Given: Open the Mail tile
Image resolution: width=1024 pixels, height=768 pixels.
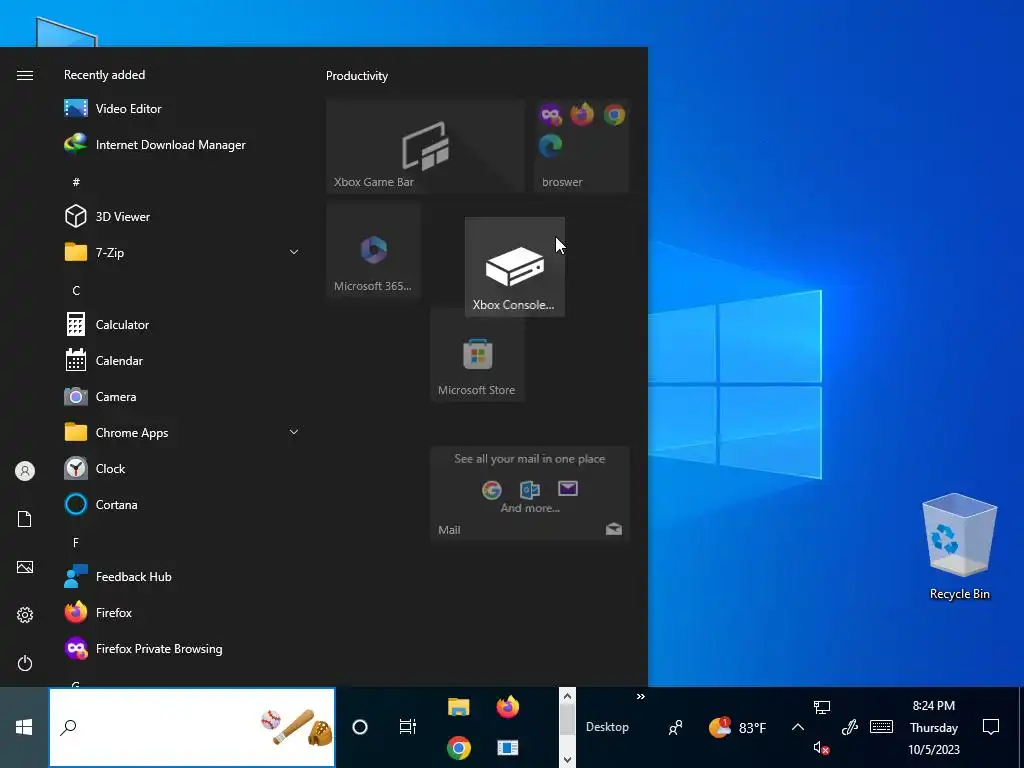Looking at the screenshot, I should [530, 493].
